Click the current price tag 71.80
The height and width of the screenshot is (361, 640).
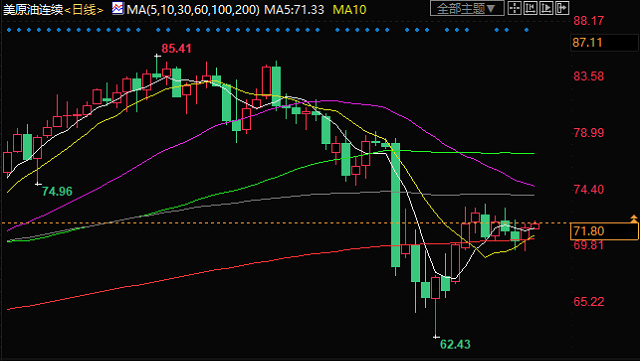pyautogui.click(x=604, y=231)
